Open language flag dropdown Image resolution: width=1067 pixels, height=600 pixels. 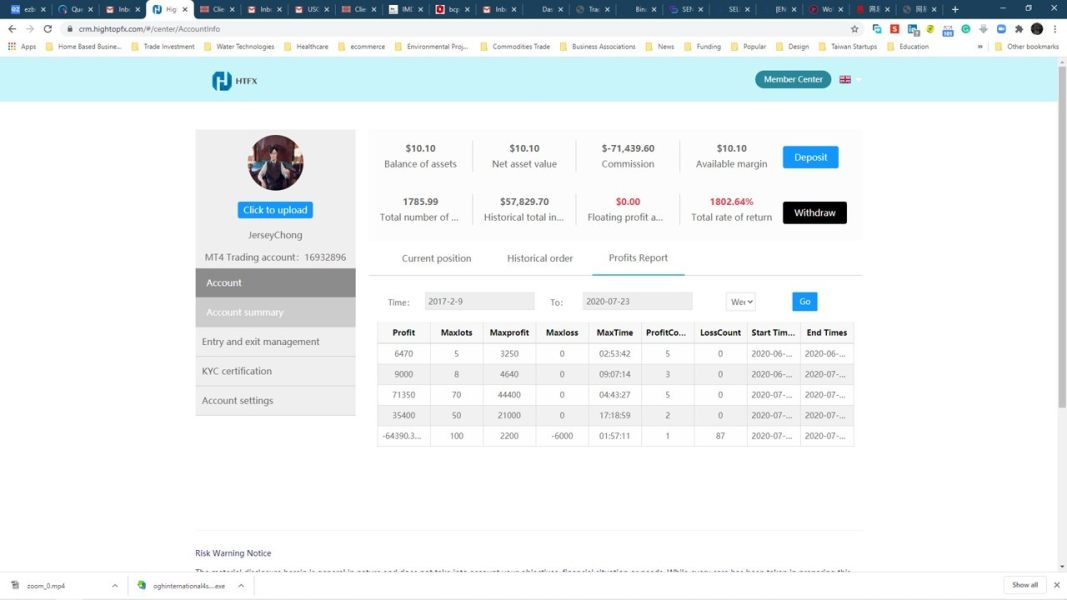click(850, 80)
